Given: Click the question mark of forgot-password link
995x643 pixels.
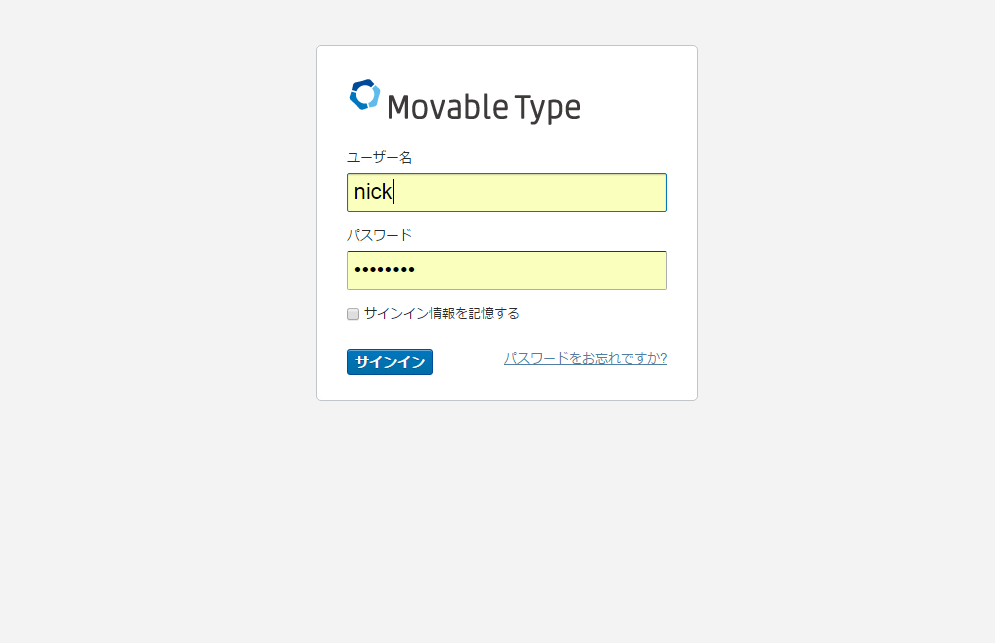Looking at the screenshot, I should (x=663, y=359).
